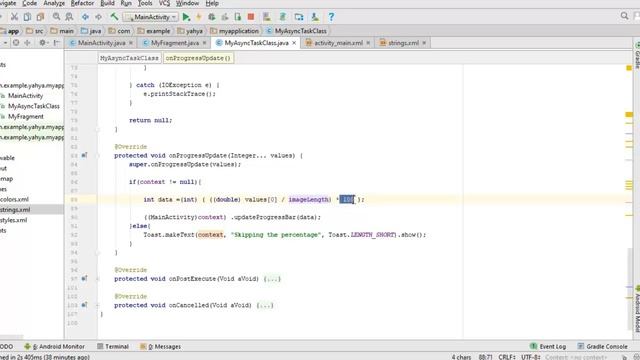Viewport: 640px width, 360px height.
Task: Open the VCS menu
Action: (x=164, y=3)
